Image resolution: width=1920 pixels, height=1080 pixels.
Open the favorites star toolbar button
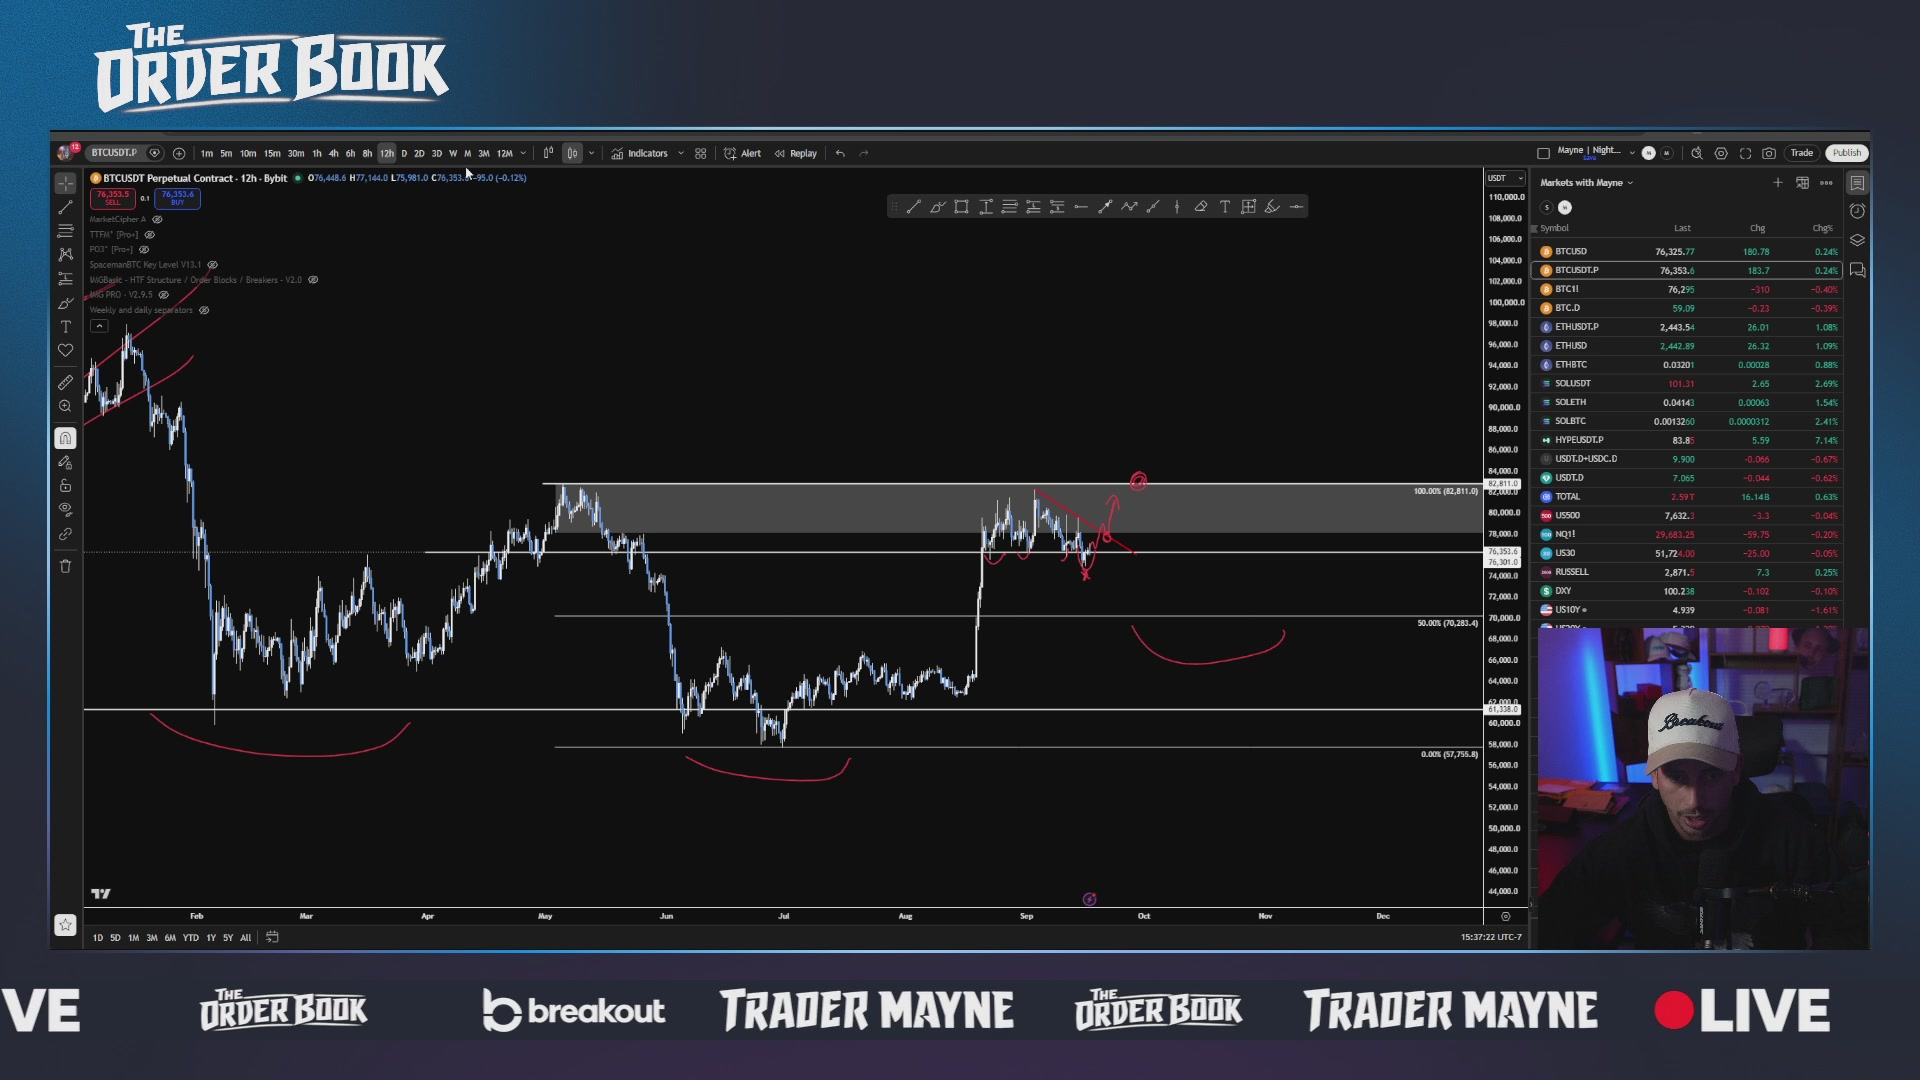[65, 925]
